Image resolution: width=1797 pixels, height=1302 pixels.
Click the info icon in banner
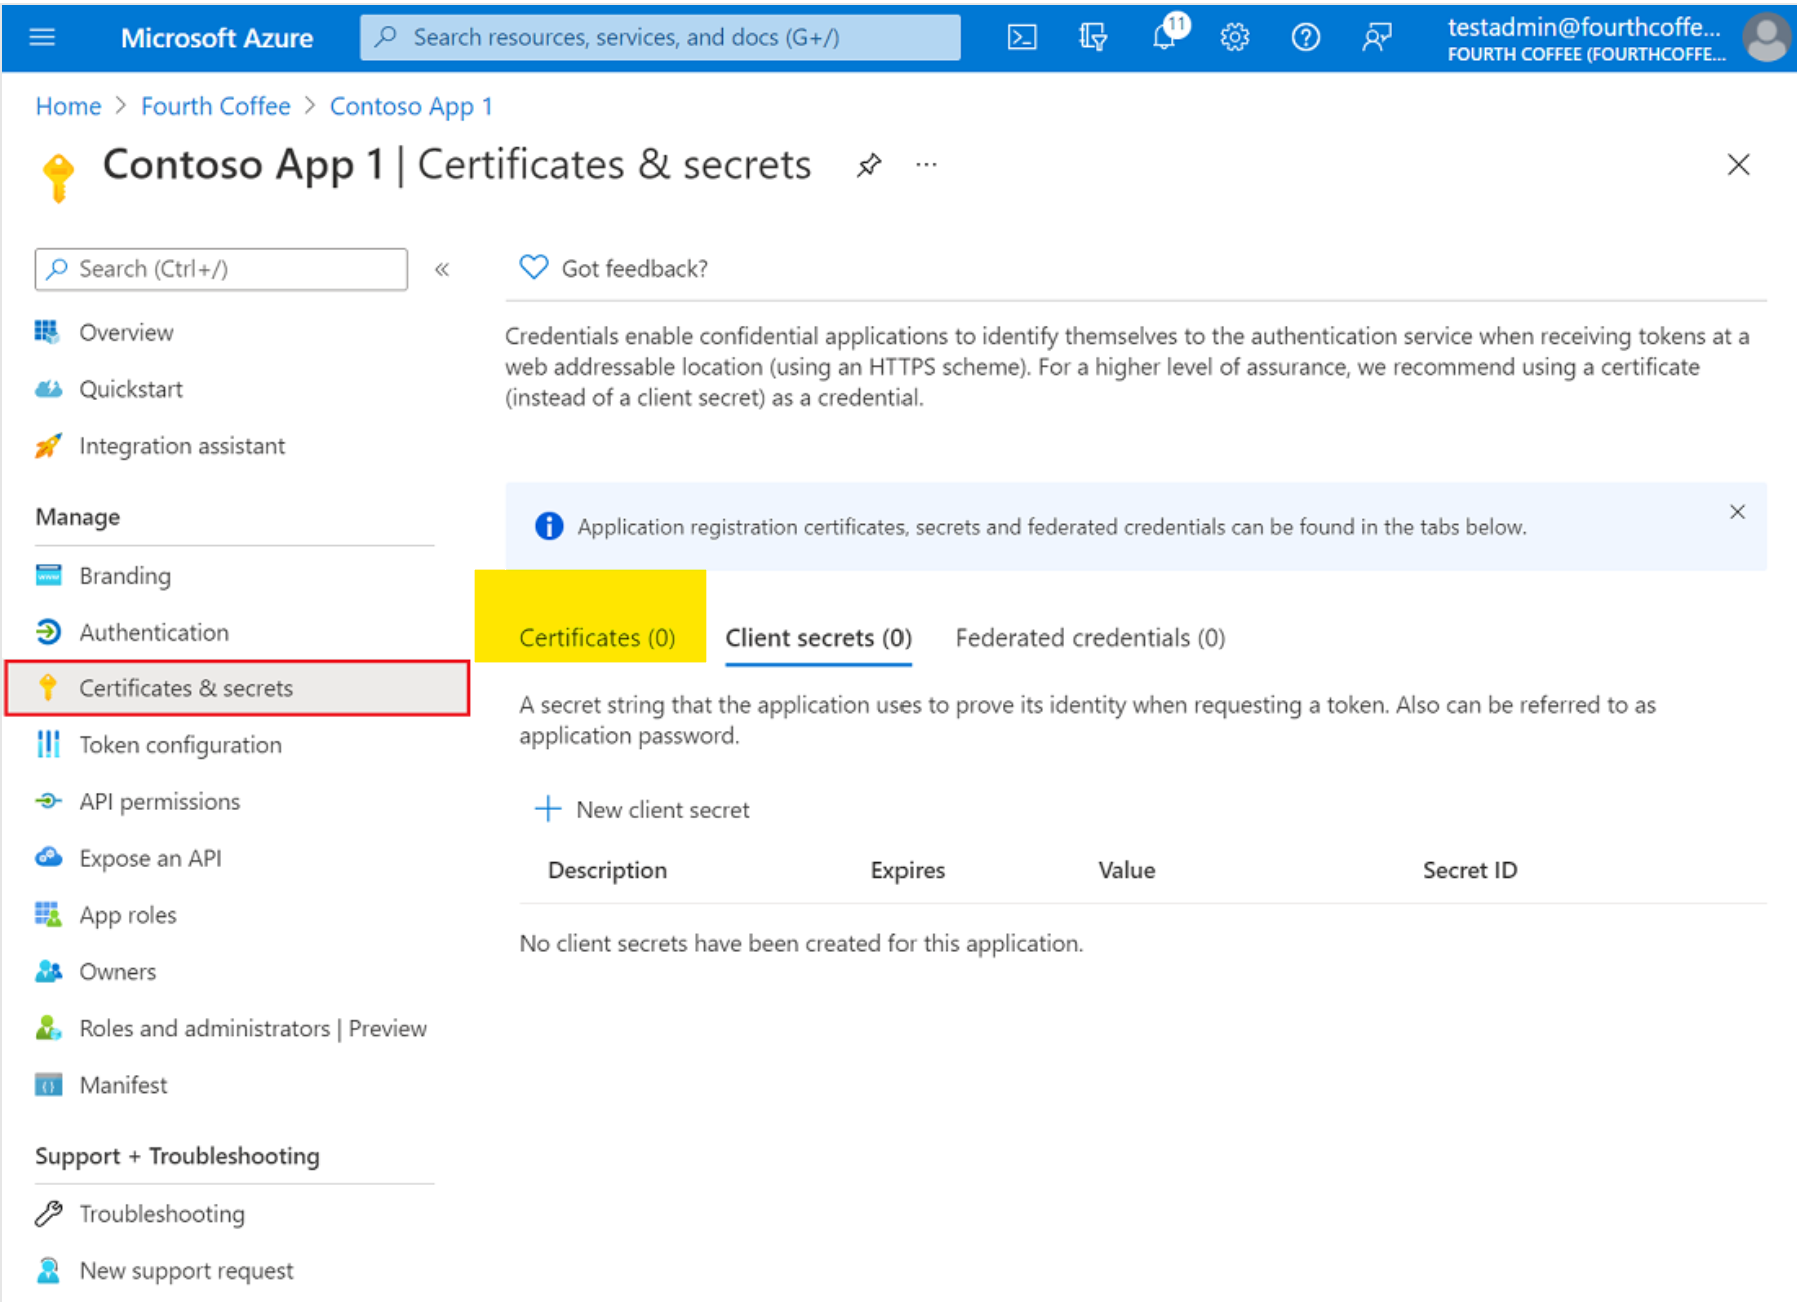click(x=549, y=526)
